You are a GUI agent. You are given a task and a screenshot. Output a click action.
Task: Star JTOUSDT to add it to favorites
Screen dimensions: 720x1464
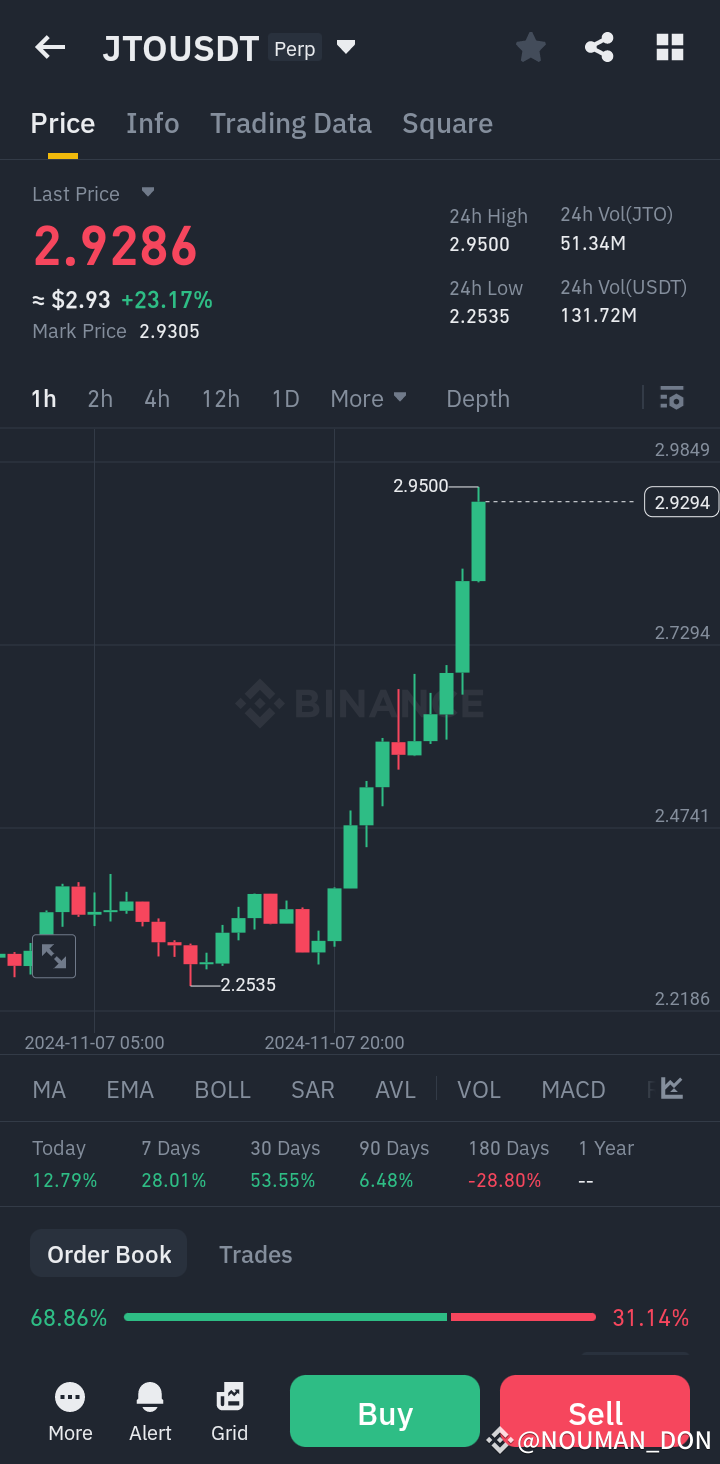point(530,47)
